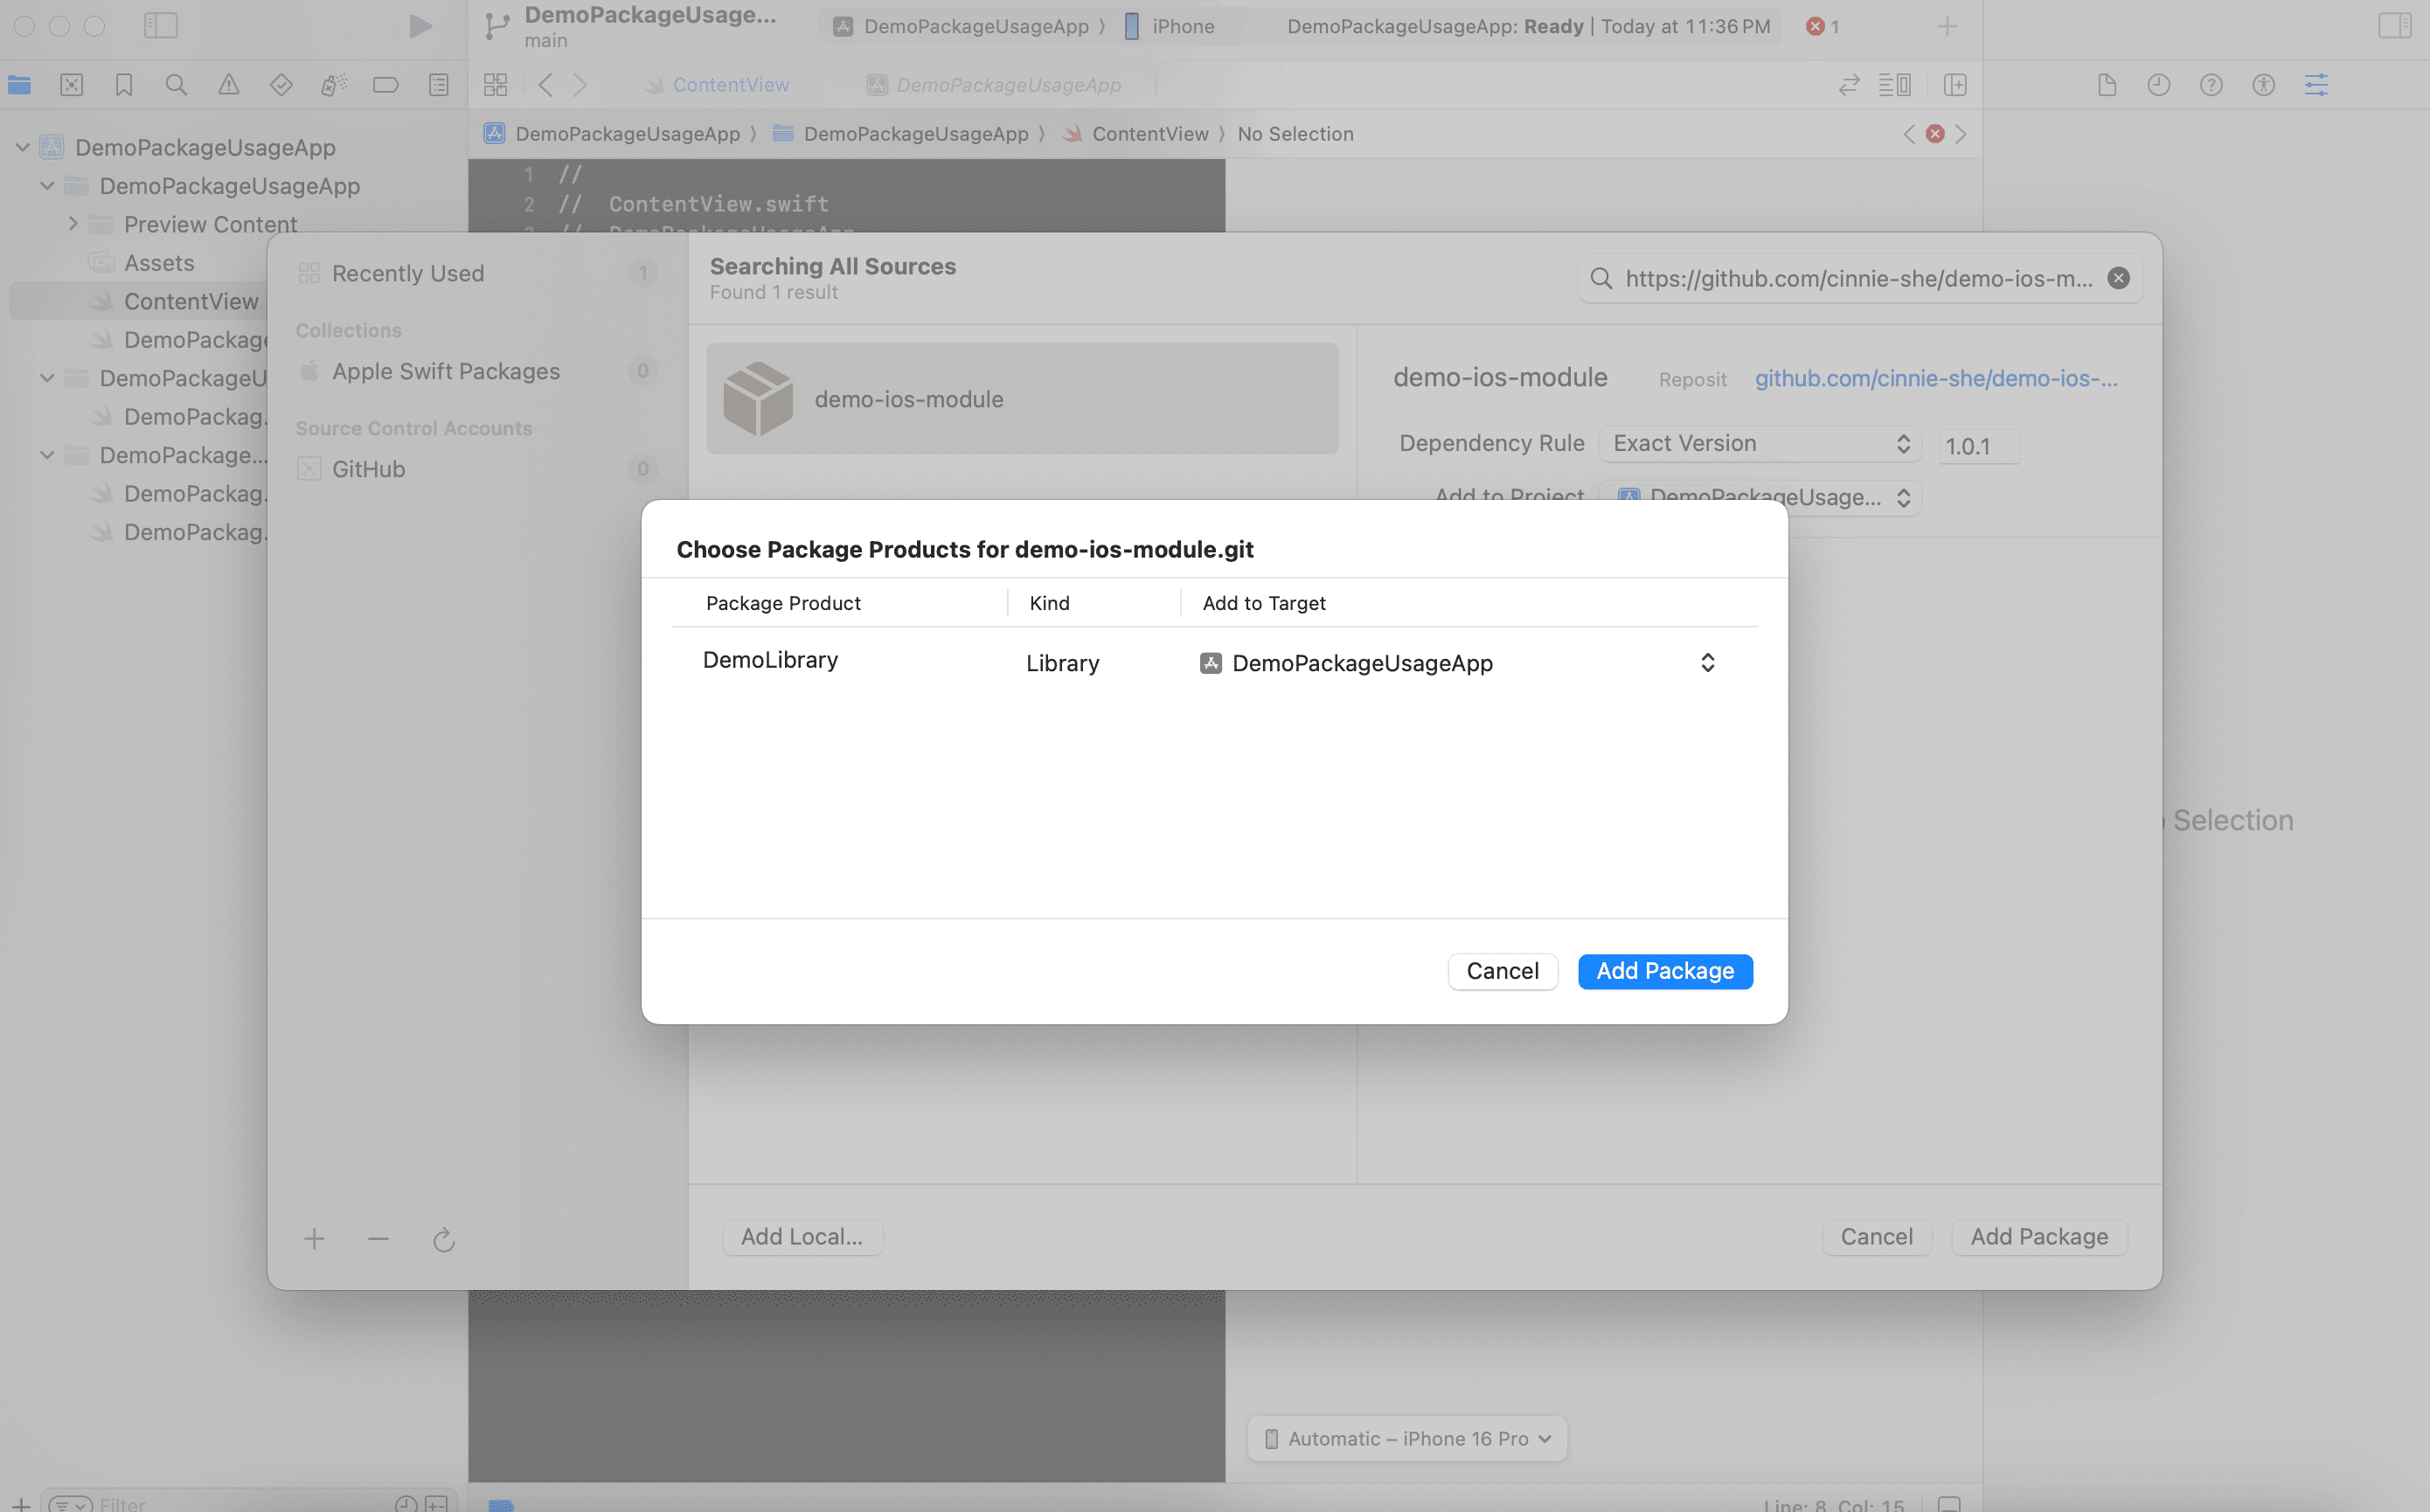
Task: Open the Dependency Rule Exact Version dropdown
Action: point(1759,443)
